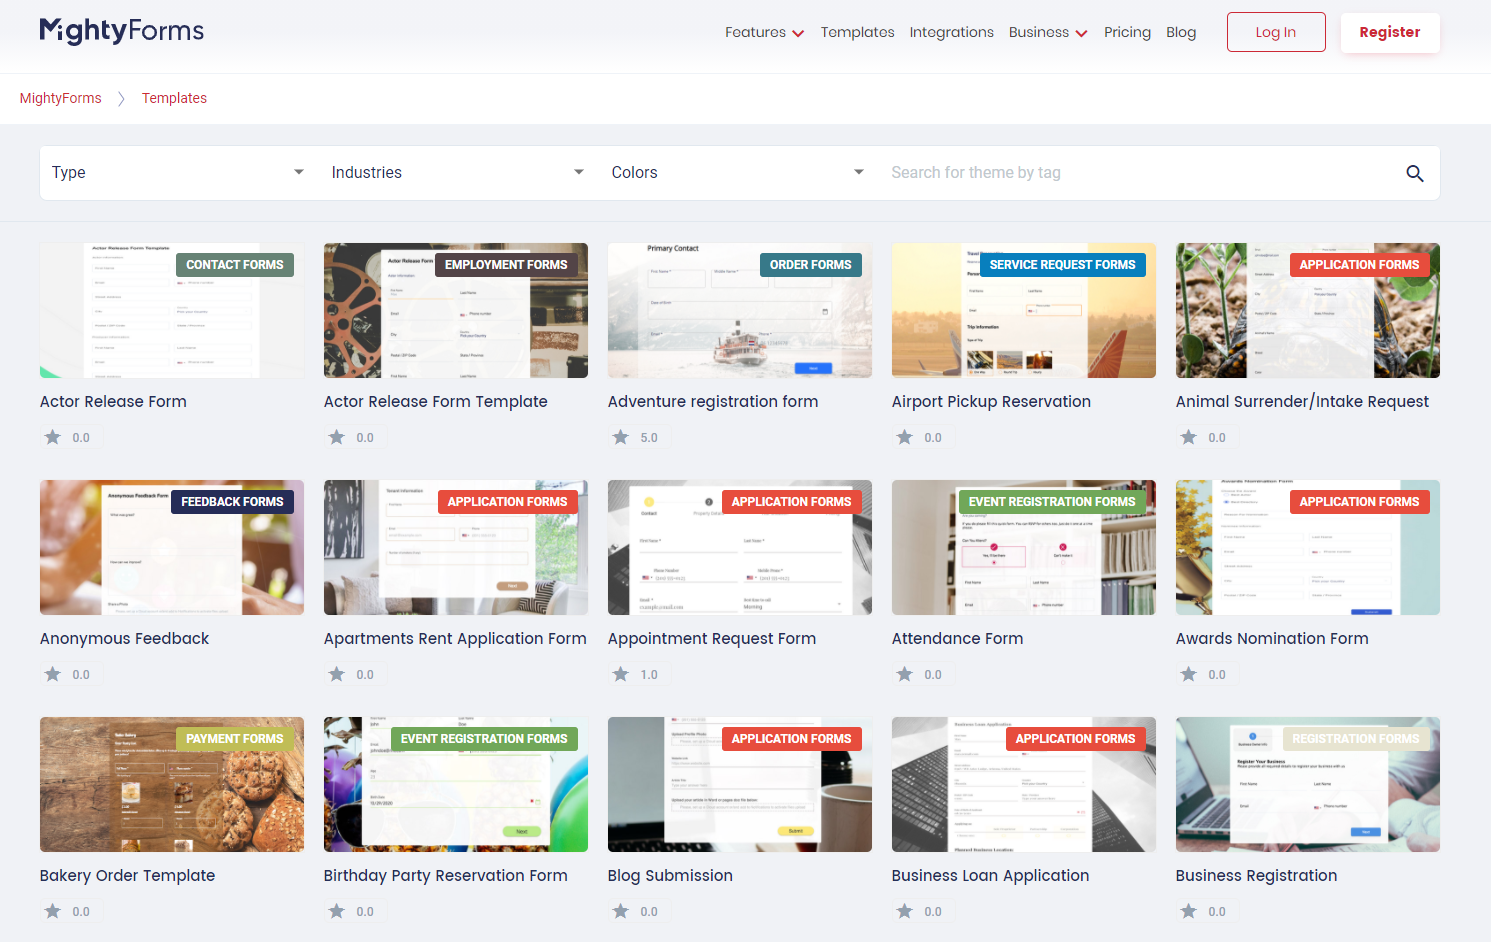Click the MightyForms logo

tap(121, 31)
